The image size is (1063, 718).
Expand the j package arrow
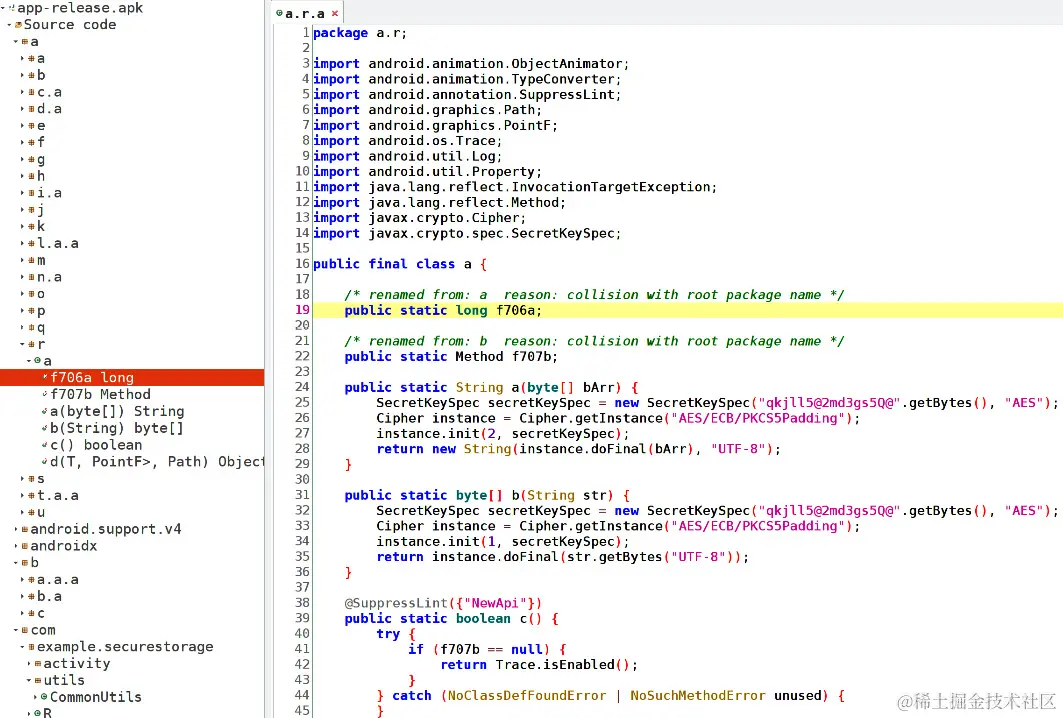point(22,210)
